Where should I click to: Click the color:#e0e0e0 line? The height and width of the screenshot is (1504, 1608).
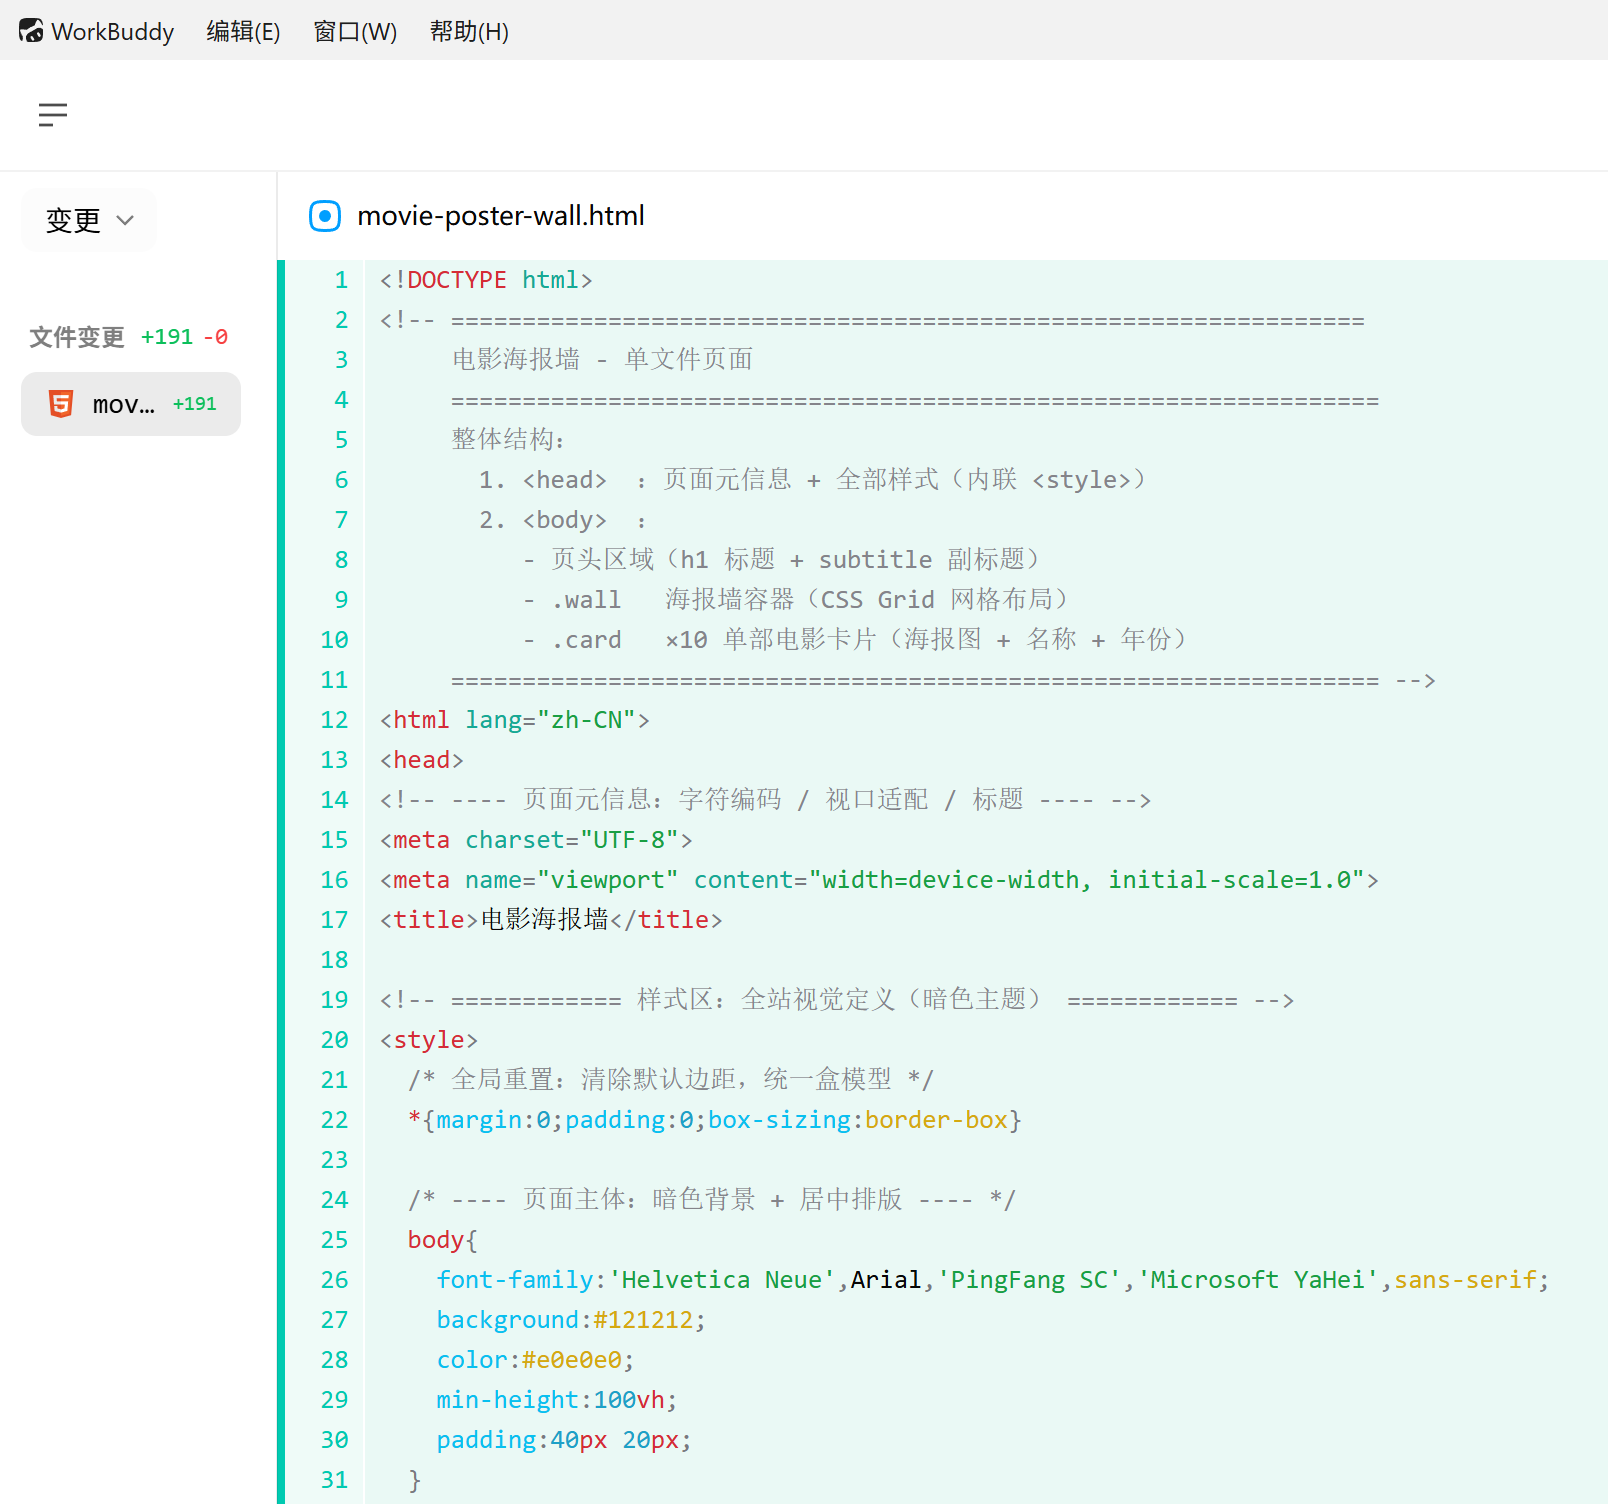click(x=535, y=1360)
